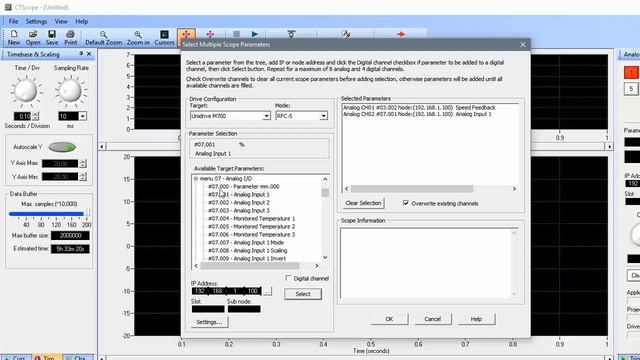The image size is (640, 360).
Task: Click the New file toolbar icon
Action: 13,34
